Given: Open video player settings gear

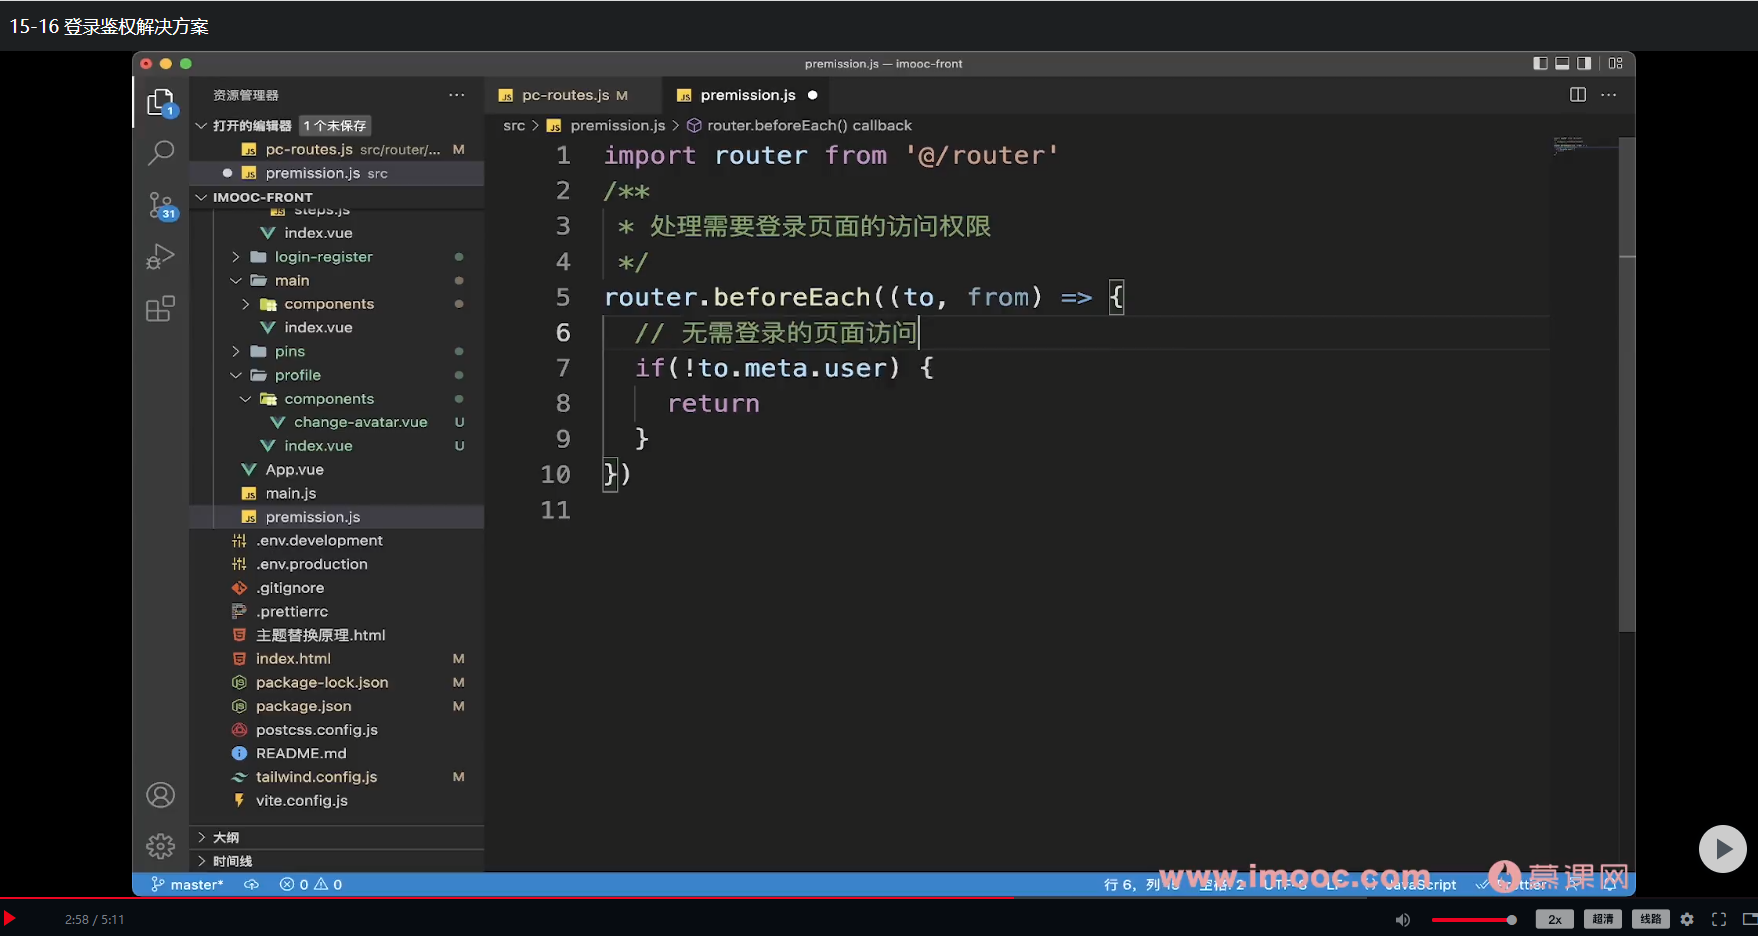Looking at the screenshot, I should [x=1687, y=919].
